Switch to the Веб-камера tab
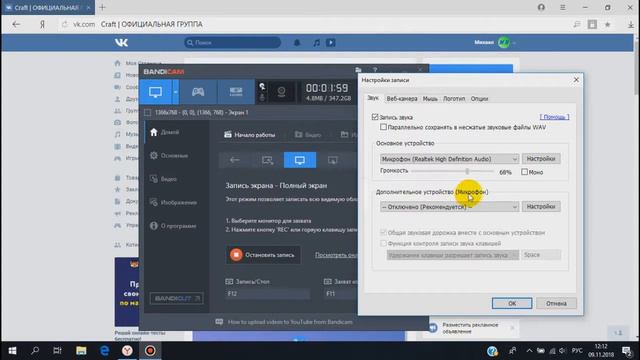Image resolution: width=640 pixels, height=360 pixels. 402,99
